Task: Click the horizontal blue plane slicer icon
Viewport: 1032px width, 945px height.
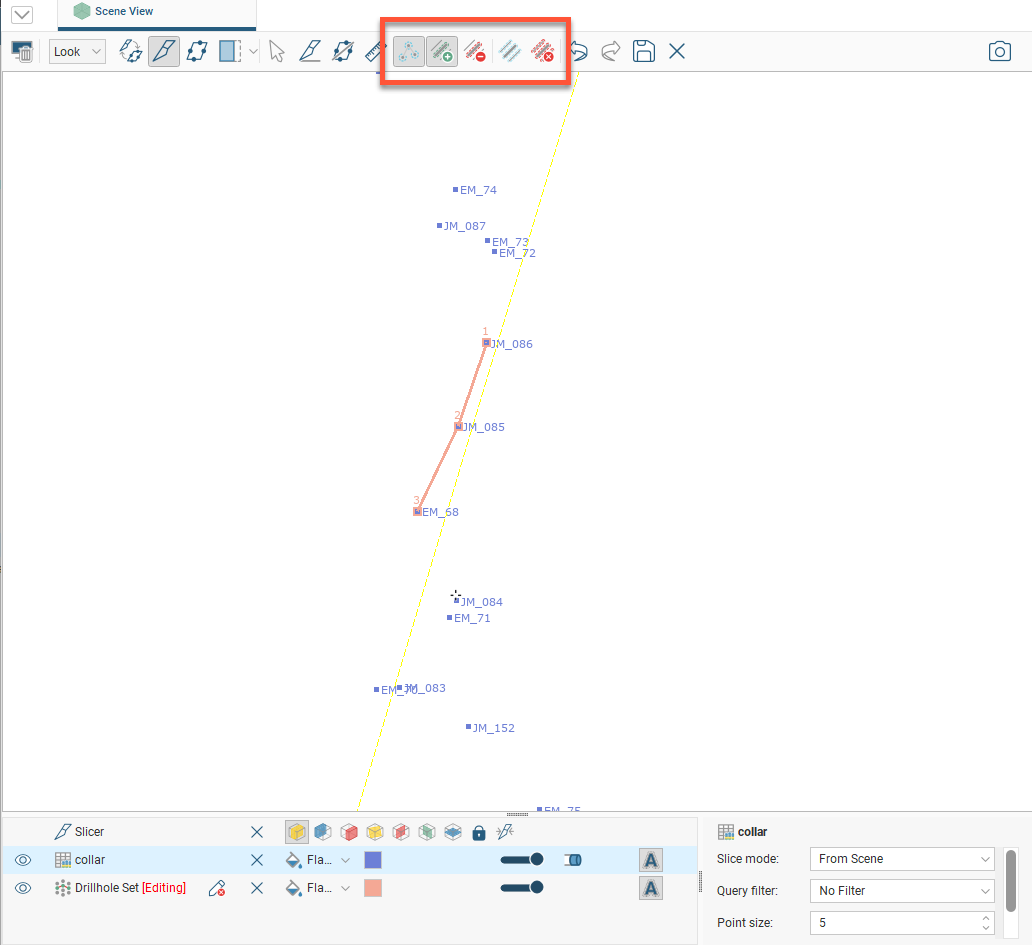Action: (453, 832)
